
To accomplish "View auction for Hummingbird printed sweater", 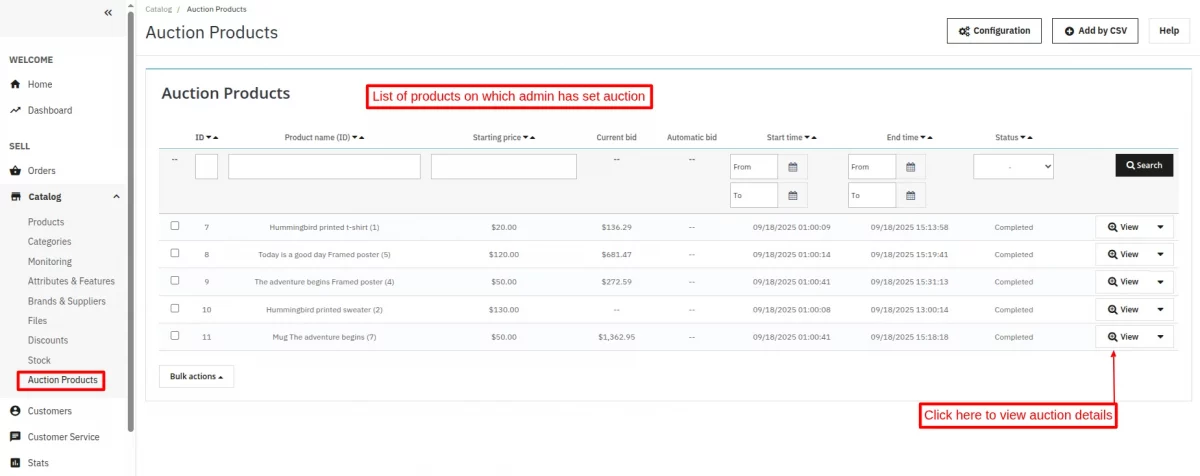I will pos(1122,309).
